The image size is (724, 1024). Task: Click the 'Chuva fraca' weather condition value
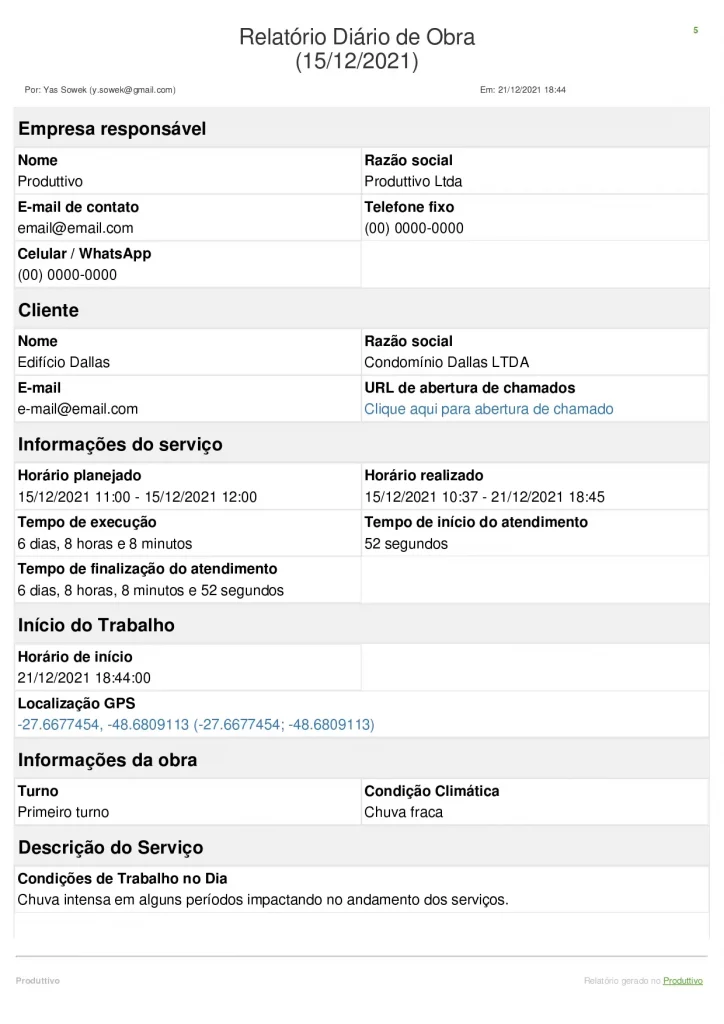click(403, 812)
